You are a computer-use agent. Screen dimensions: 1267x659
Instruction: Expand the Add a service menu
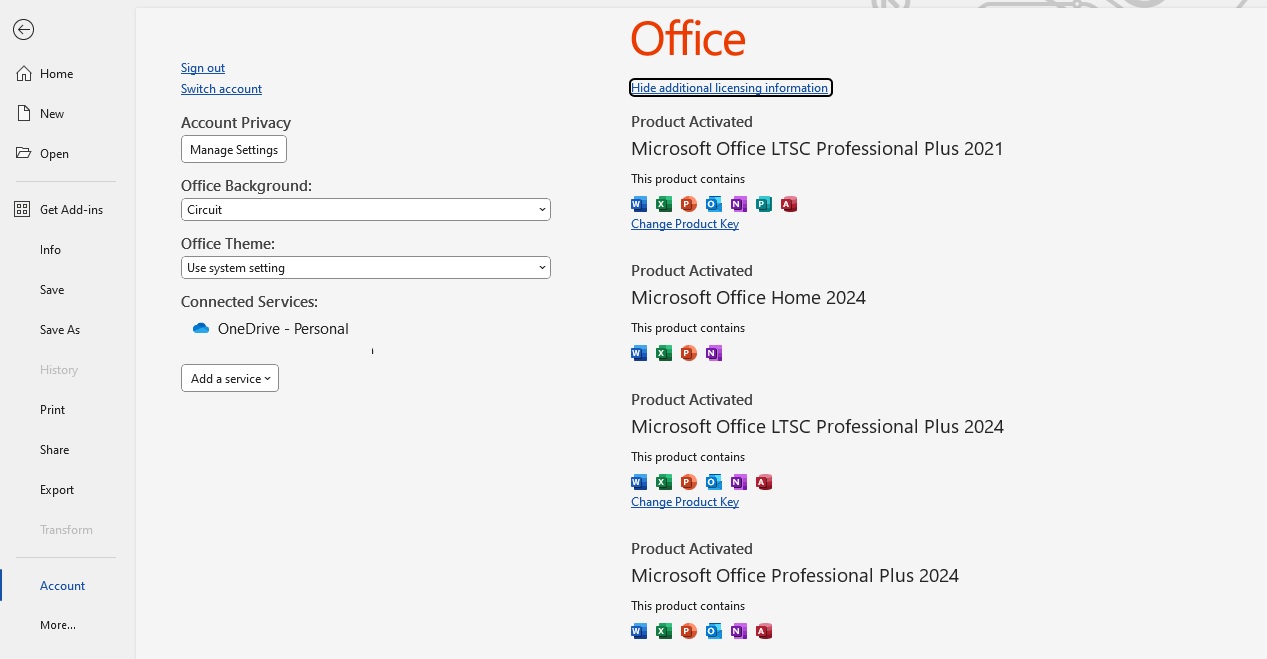click(x=230, y=379)
